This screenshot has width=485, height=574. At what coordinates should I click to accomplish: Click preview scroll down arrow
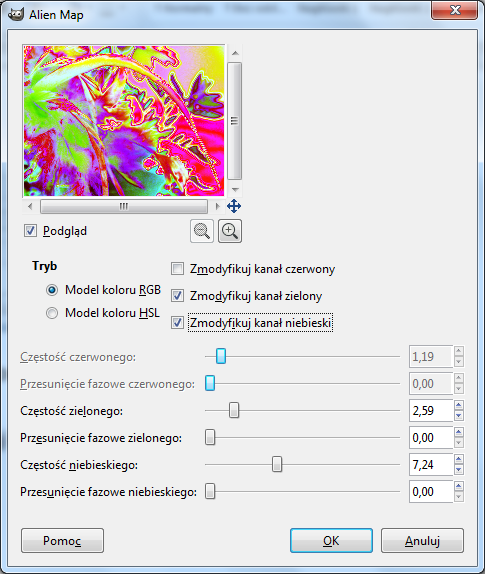point(235,189)
